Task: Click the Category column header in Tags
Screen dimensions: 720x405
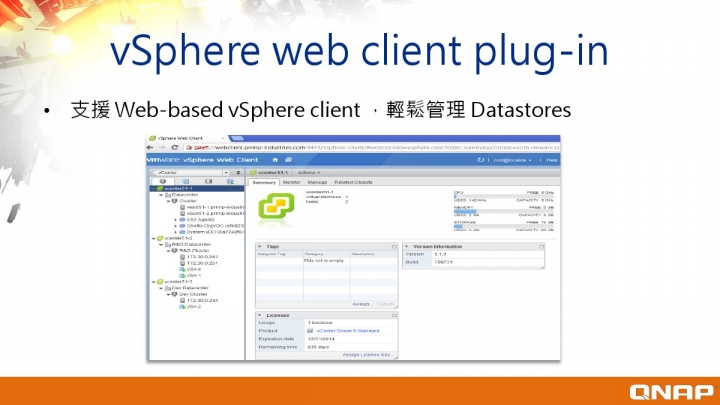Action: [326, 254]
